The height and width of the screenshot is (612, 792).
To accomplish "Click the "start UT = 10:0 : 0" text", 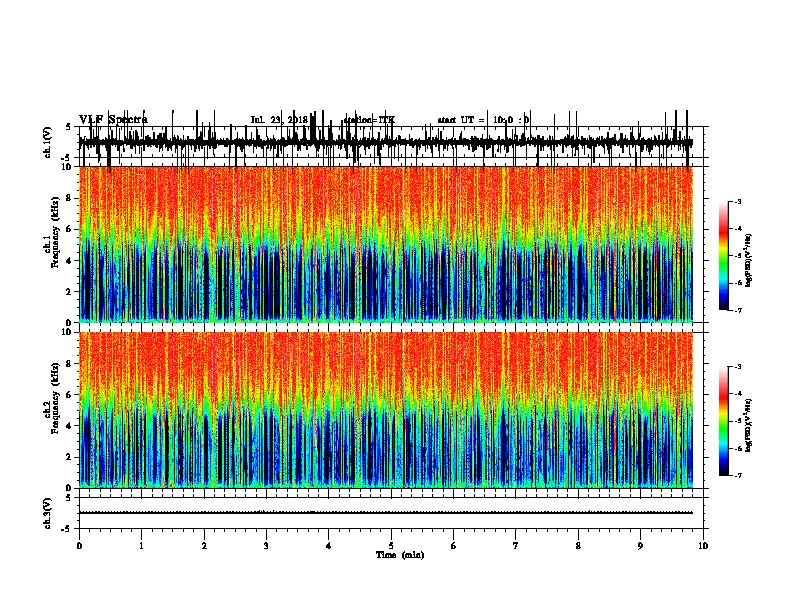I will click(483, 120).
